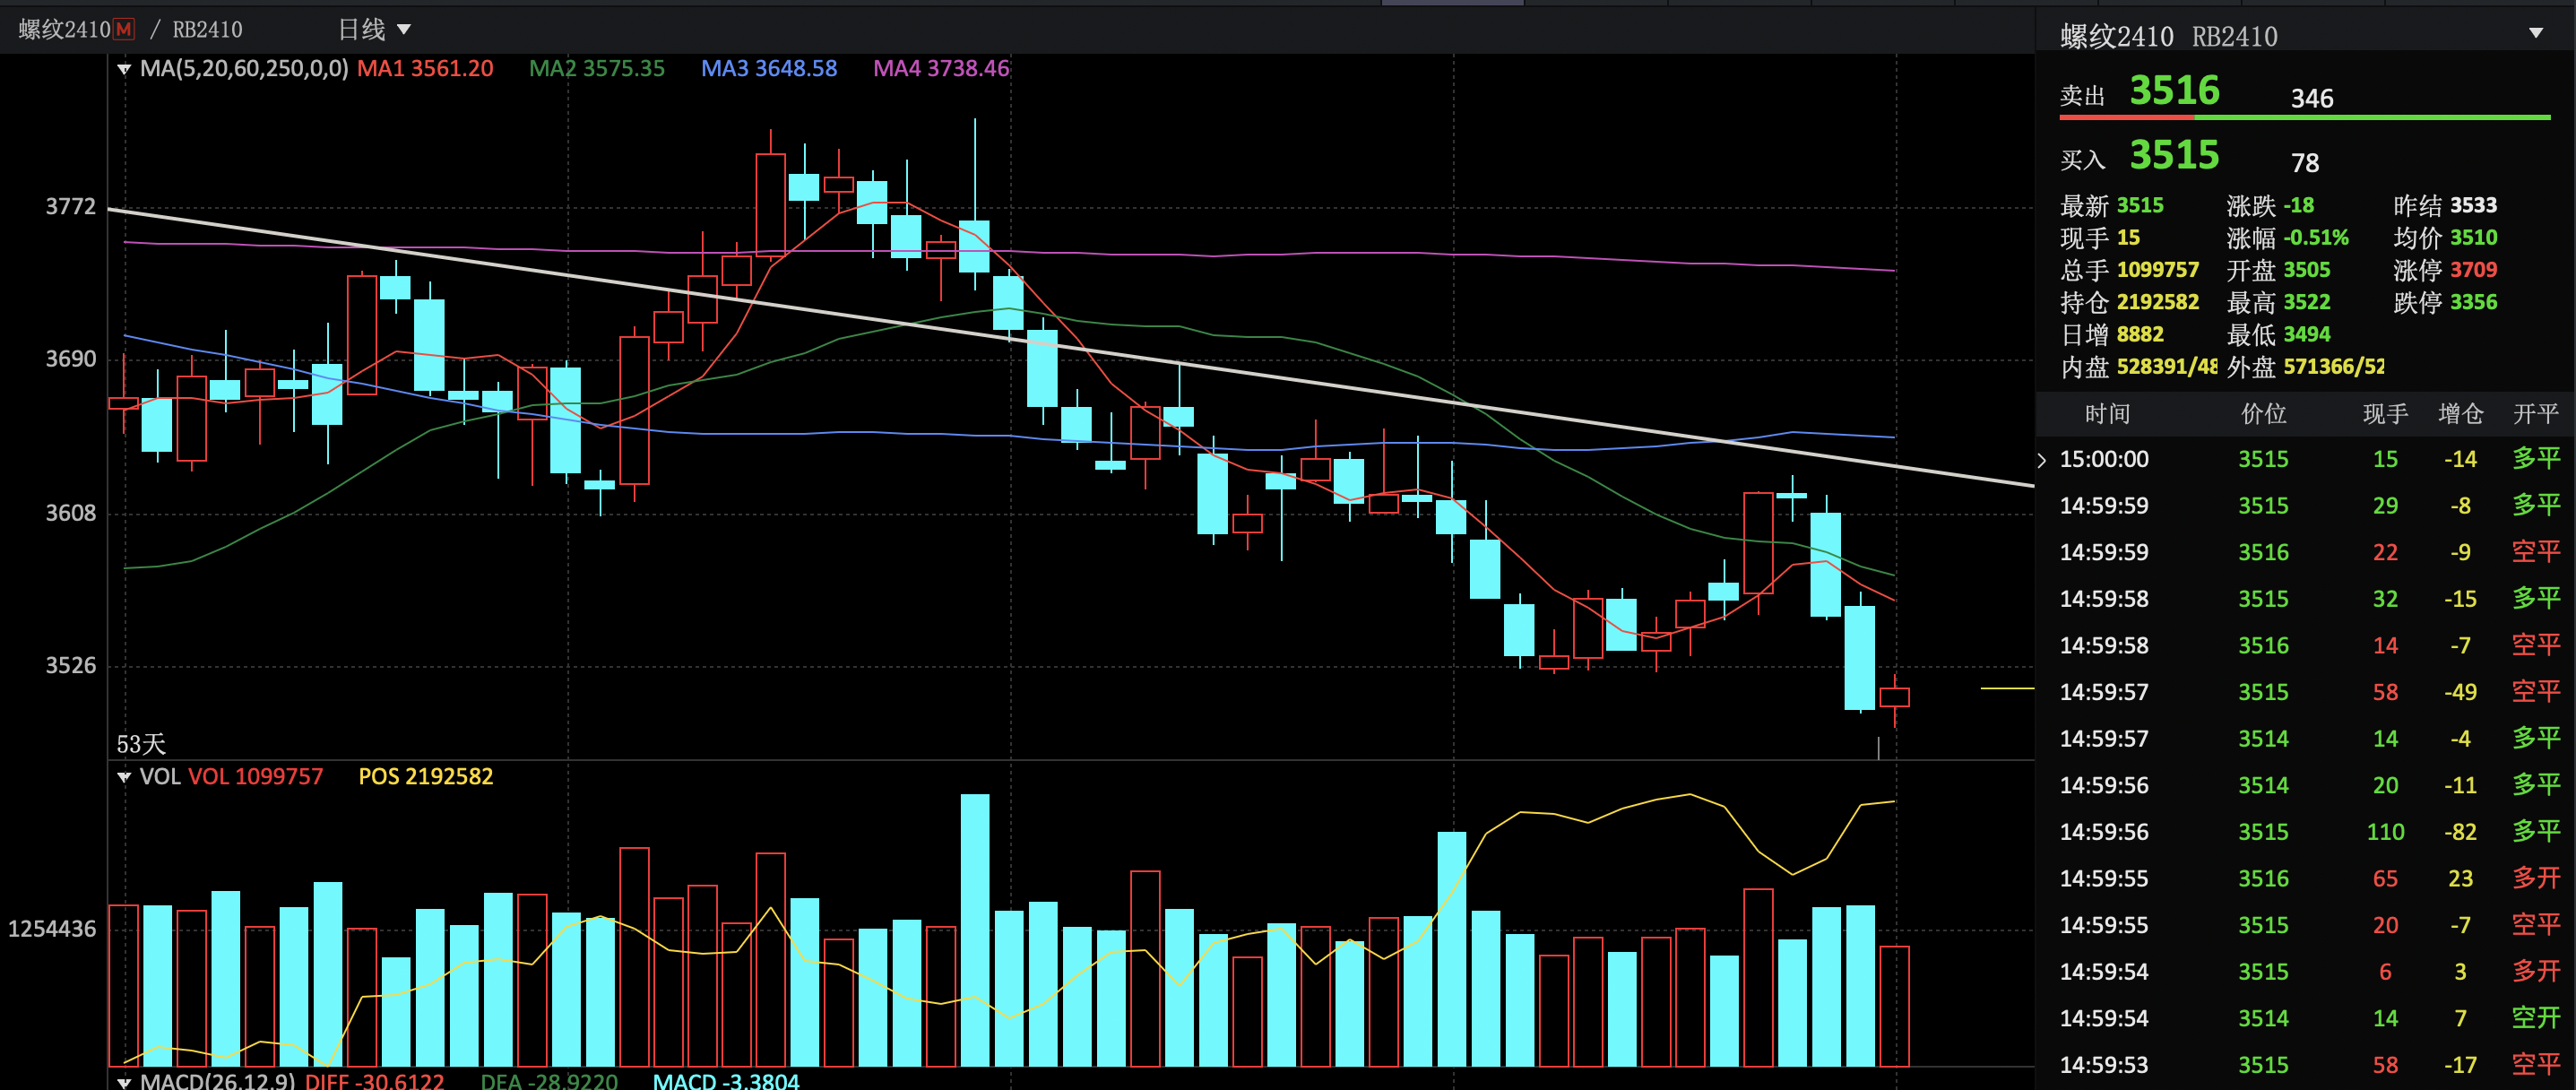Click the 时间 column header
This screenshot has width=2576, height=1090.
point(2107,414)
